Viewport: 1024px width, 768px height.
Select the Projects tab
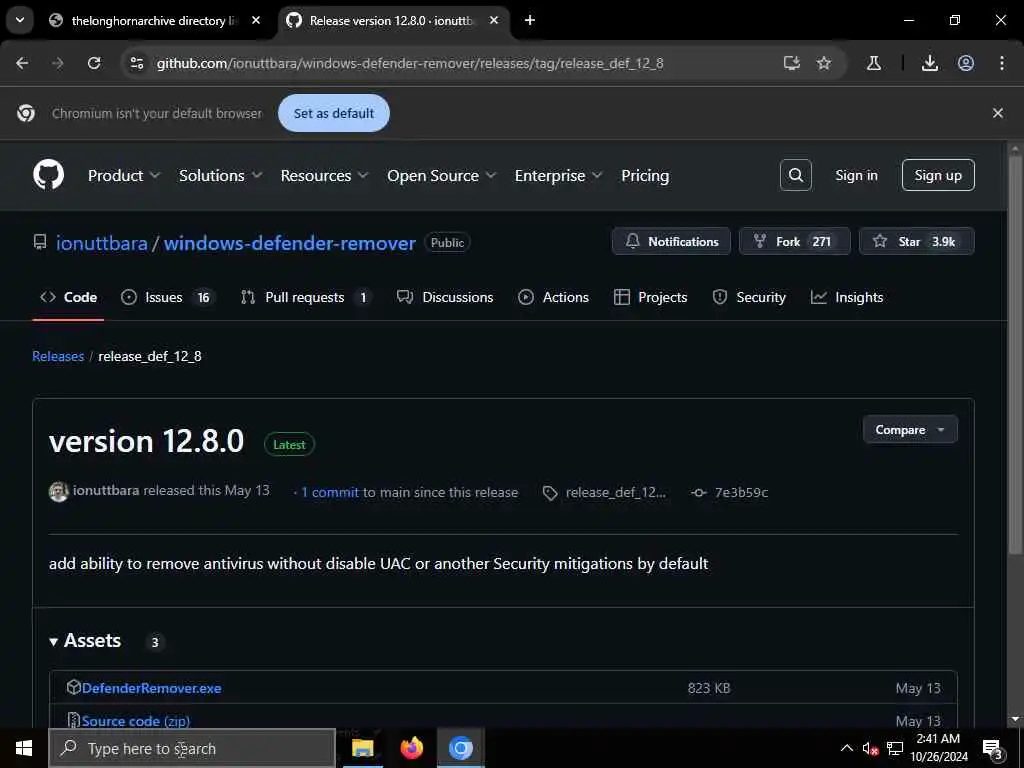pyautogui.click(x=650, y=297)
